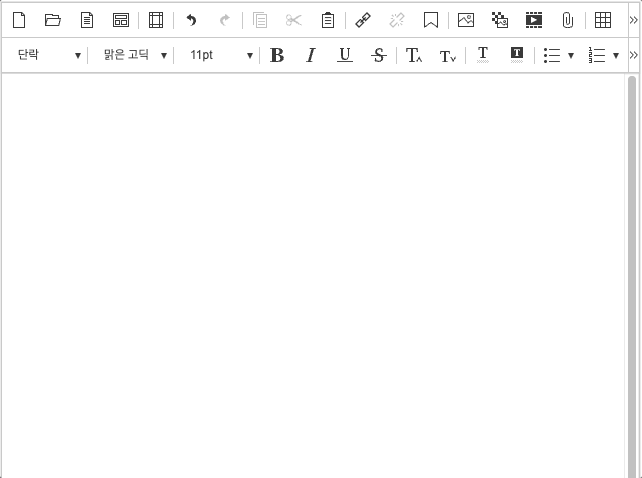
Task: Open a file with the folder icon
Action: (x=53, y=20)
